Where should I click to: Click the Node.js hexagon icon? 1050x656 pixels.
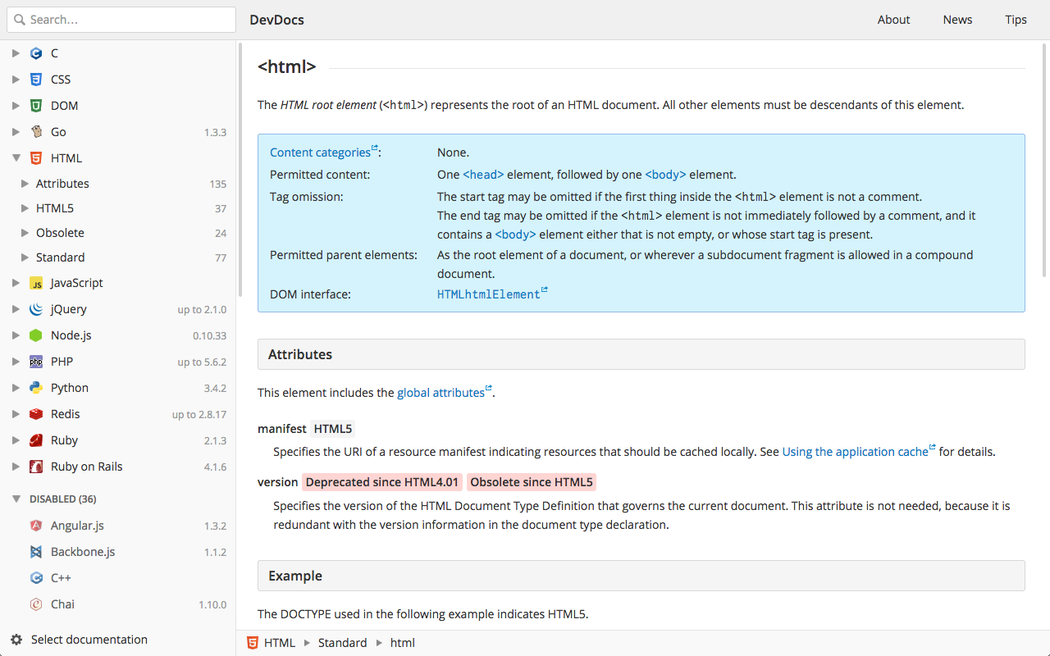(x=36, y=336)
